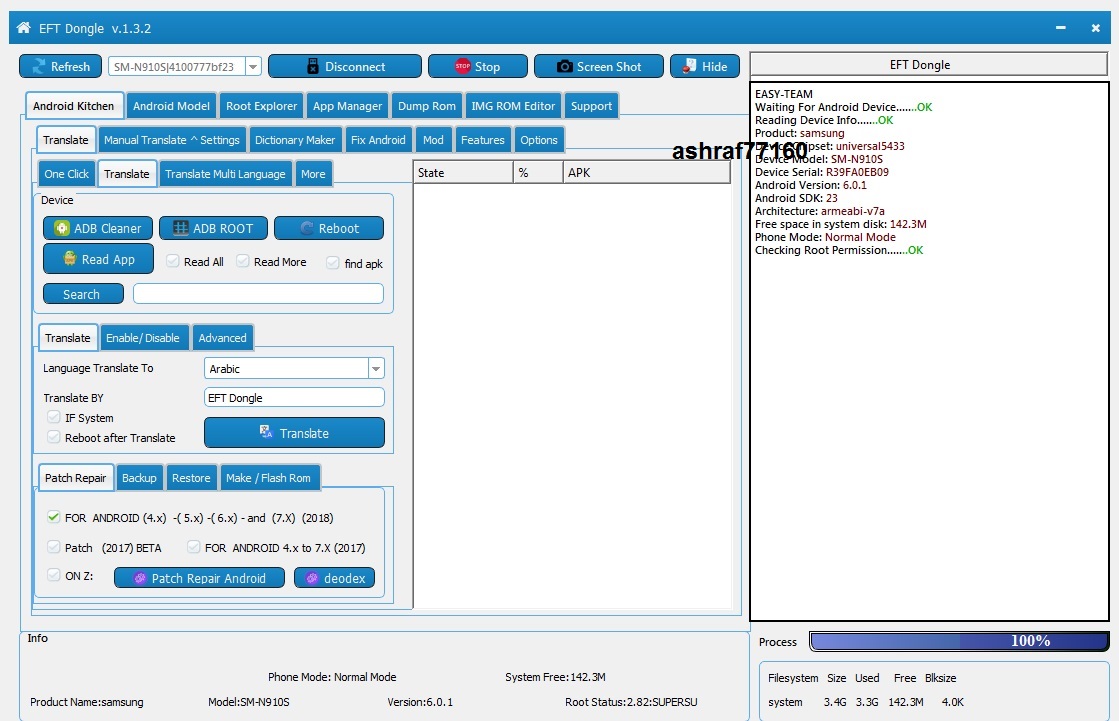The height and width of the screenshot is (721, 1119).
Task: Enable Reboot after Translate checkbox
Action: 54,437
